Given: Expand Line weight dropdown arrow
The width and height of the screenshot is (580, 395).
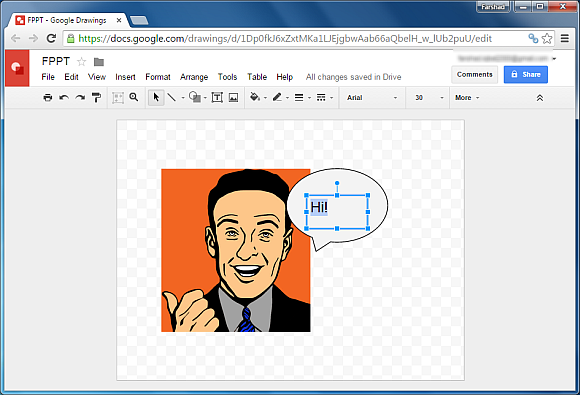Looking at the screenshot, I should tap(309, 98).
